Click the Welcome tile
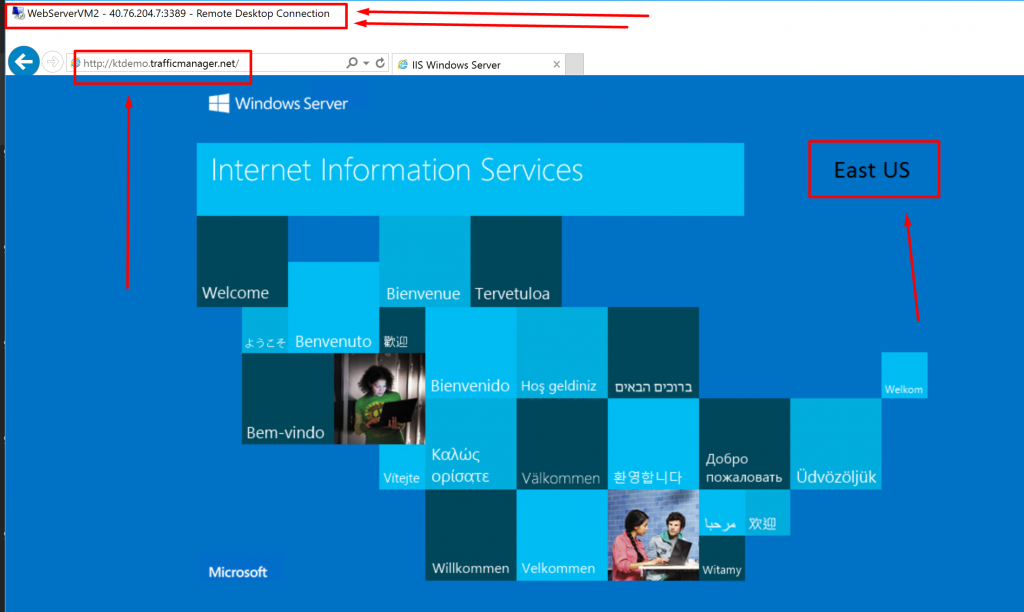Image resolution: width=1024 pixels, height=612 pixels. (x=242, y=261)
